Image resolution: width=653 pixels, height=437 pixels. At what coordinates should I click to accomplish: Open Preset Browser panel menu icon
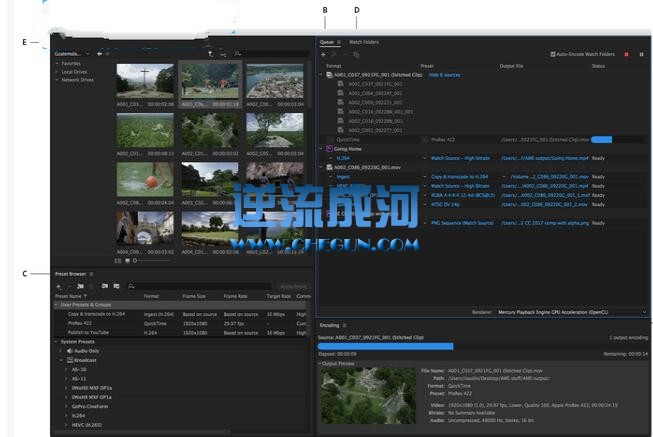tap(91, 274)
